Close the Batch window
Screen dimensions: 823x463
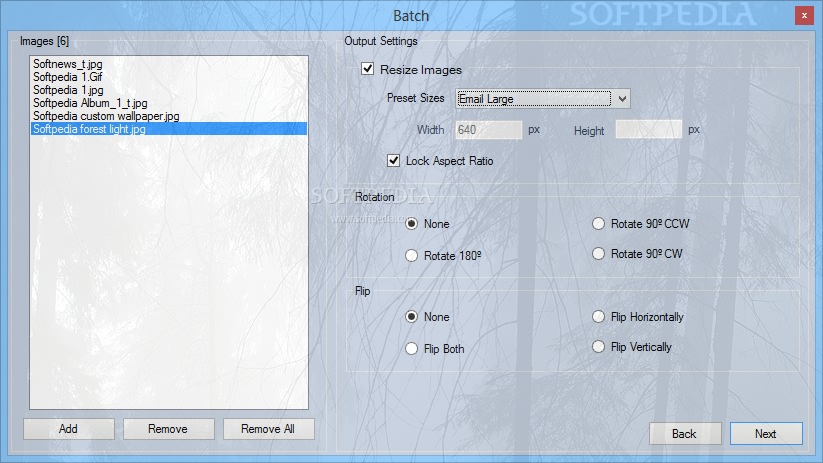click(804, 16)
